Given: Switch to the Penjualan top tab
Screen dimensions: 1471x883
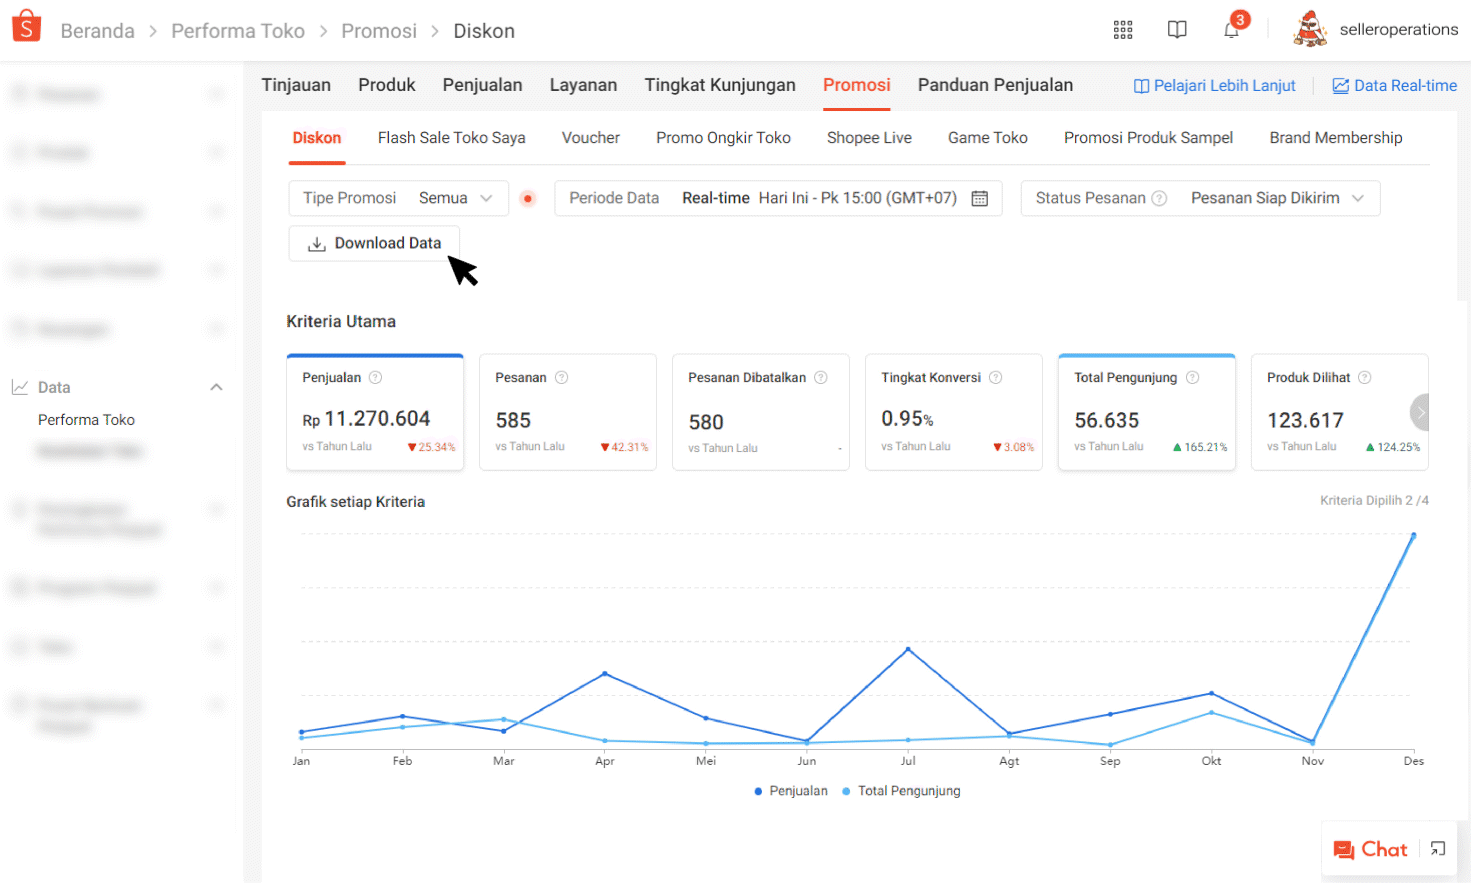Looking at the screenshot, I should [x=482, y=85].
